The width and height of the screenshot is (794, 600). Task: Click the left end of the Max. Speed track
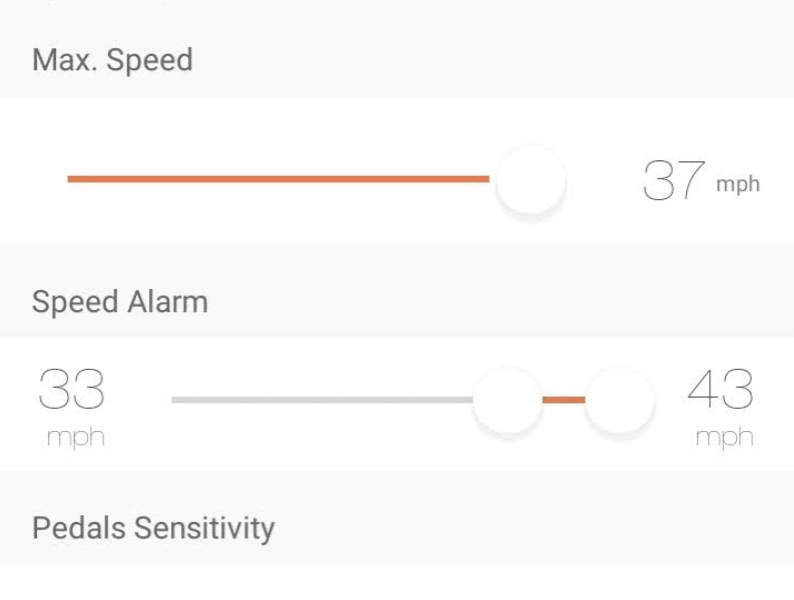coord(71,179)
